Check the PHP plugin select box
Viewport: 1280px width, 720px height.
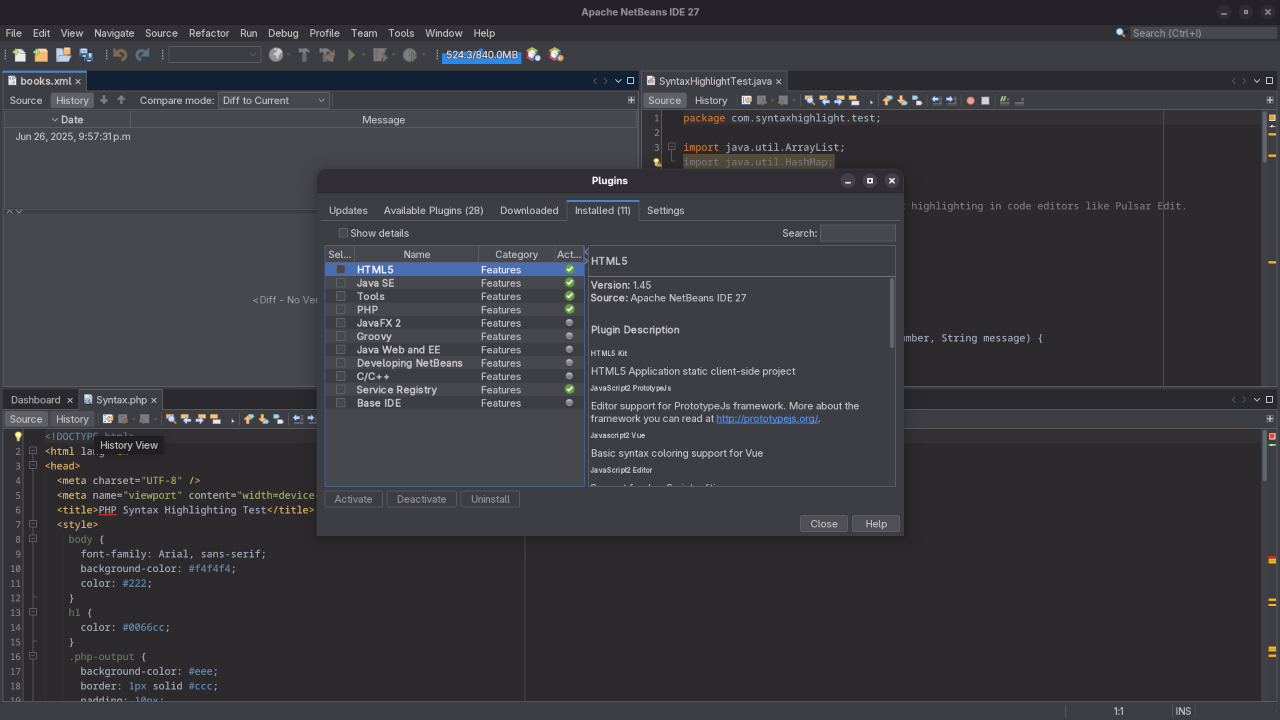(341, 310)
